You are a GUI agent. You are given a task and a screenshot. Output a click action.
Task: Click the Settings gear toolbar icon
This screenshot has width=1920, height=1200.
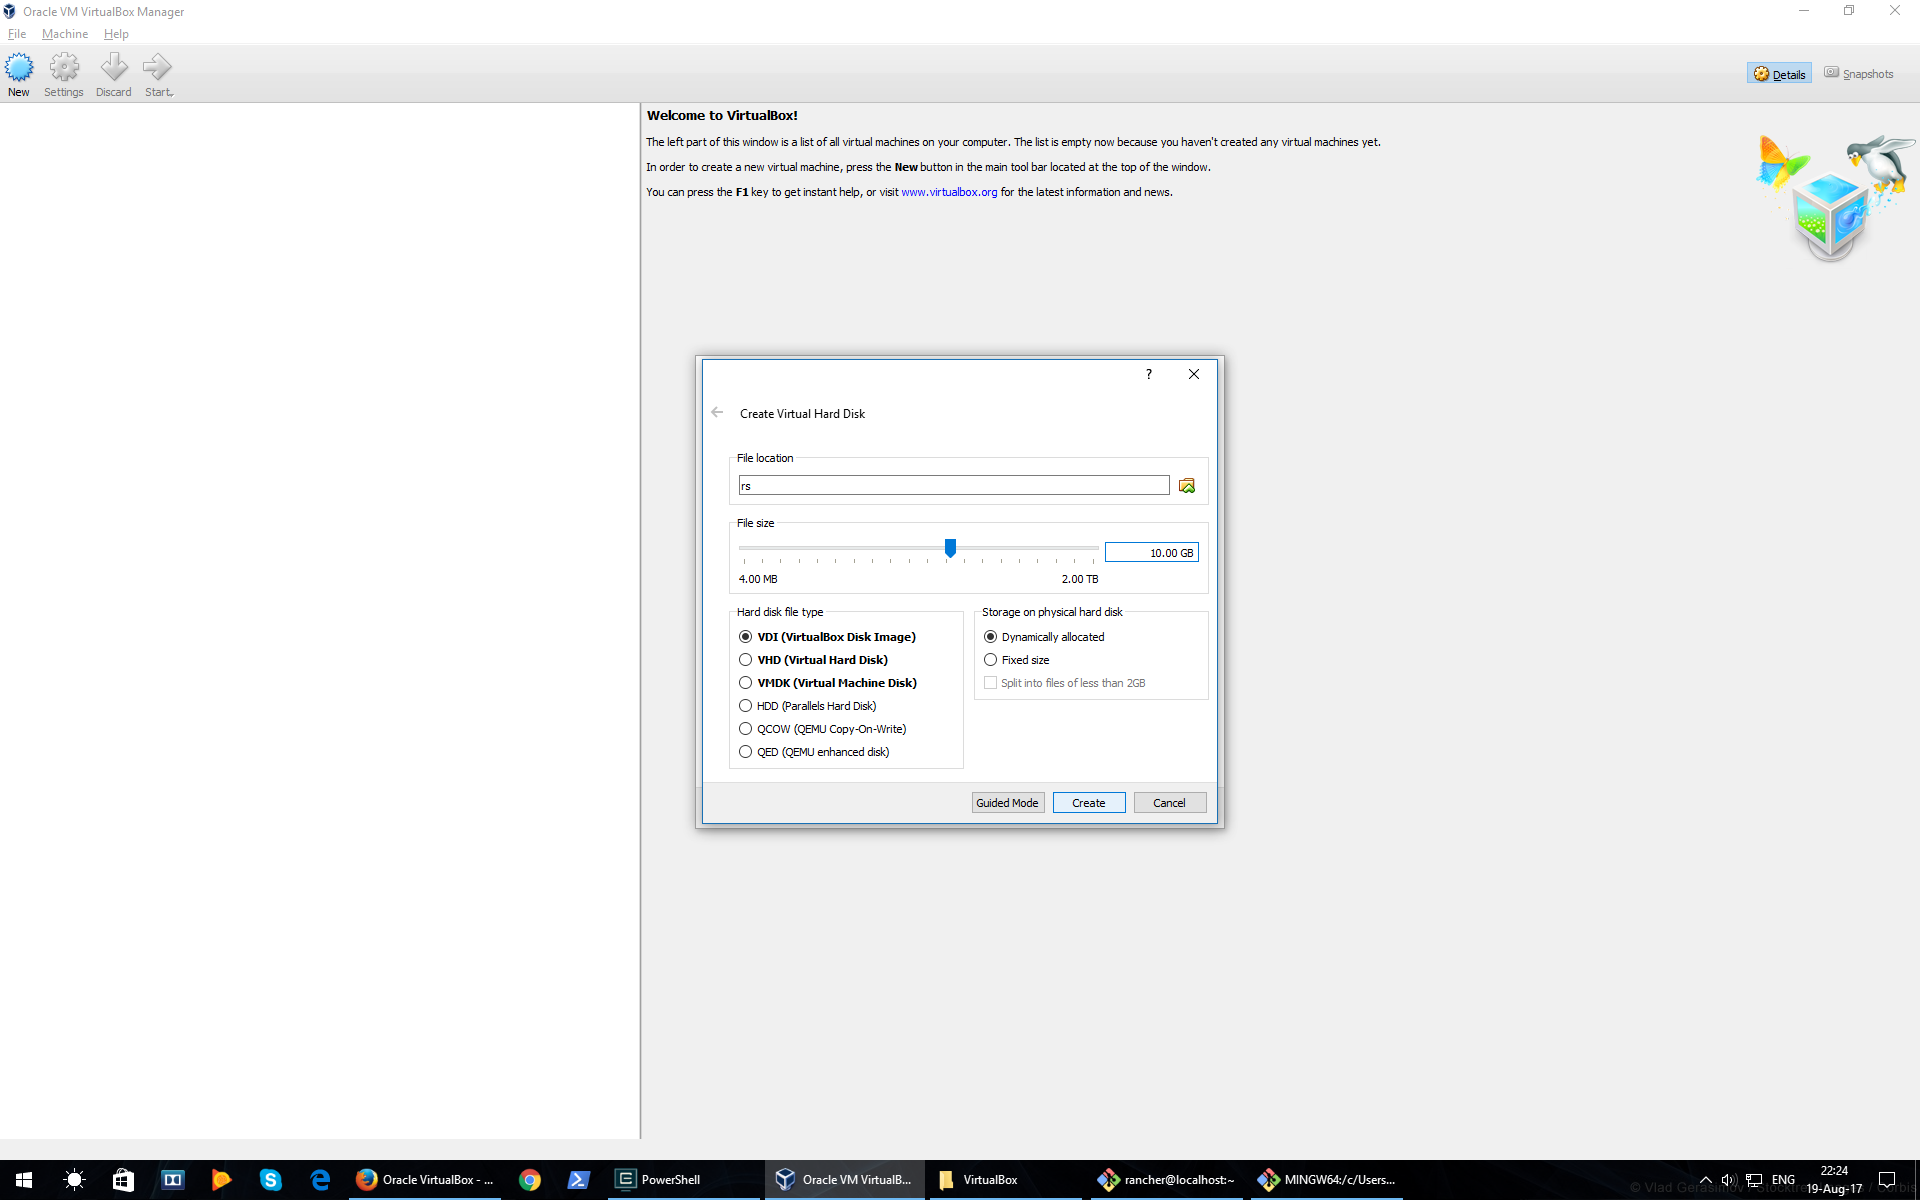[x=64, y=68]
